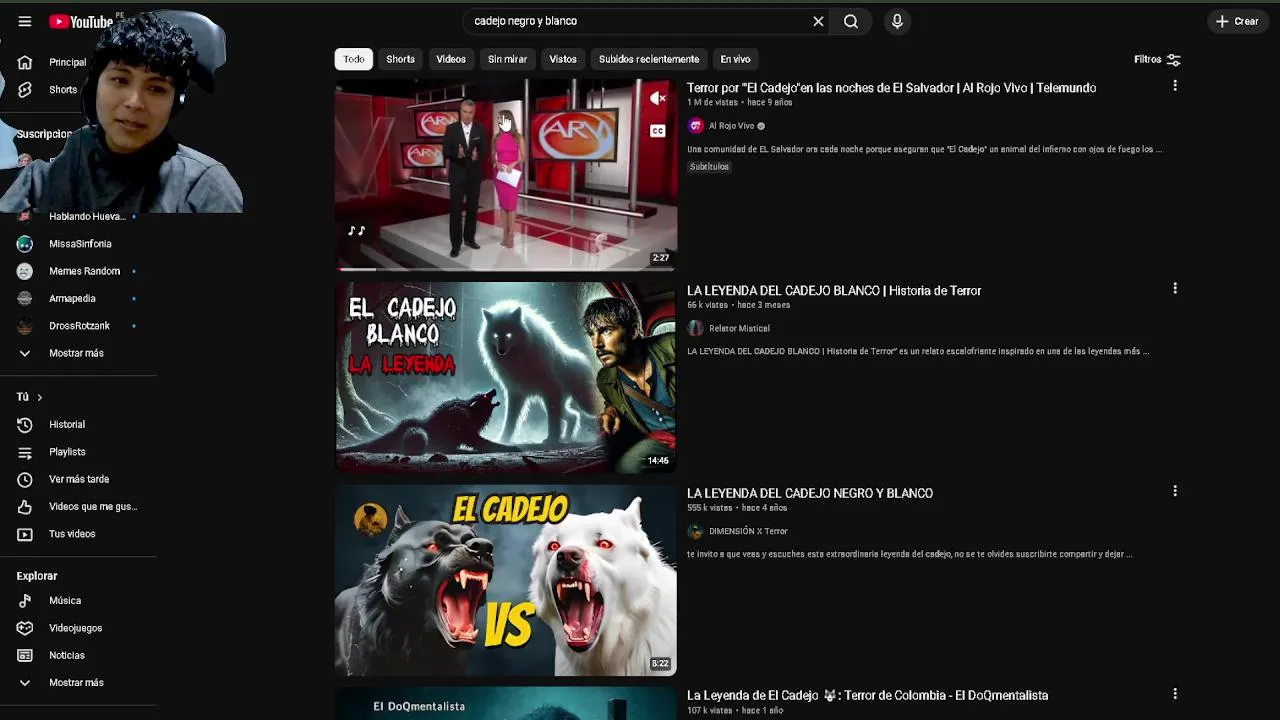Toggle CC captions on the preview
The width and height of the screenshot is (1280, 720).
(657, 131)
